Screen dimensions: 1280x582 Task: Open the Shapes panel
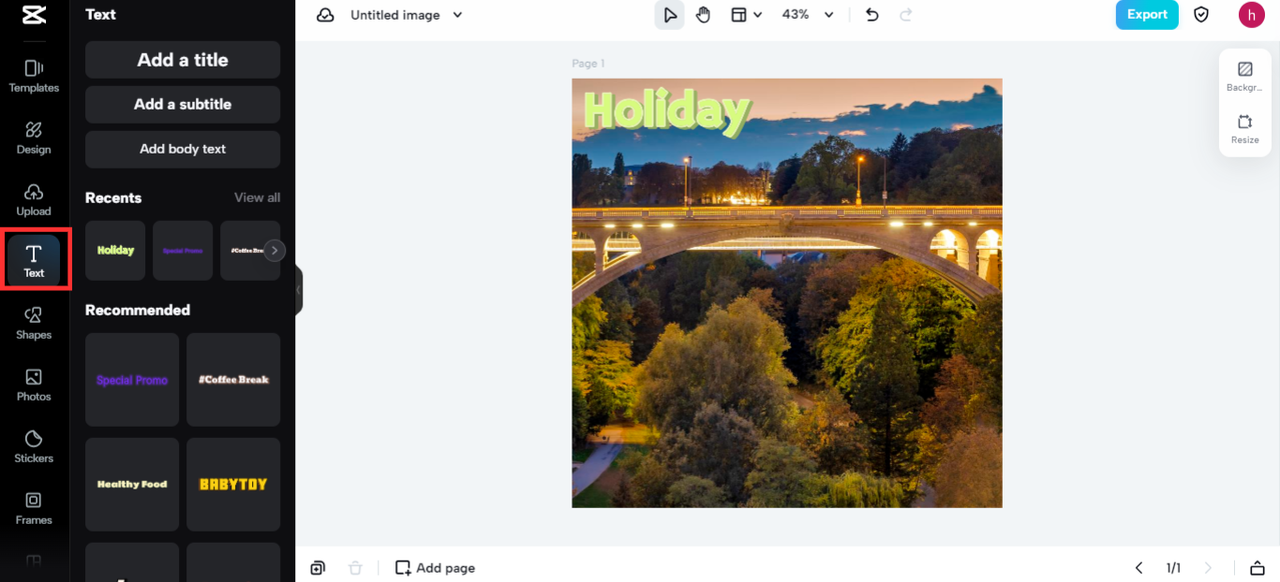pyautogui.click(x=34, y=323)
